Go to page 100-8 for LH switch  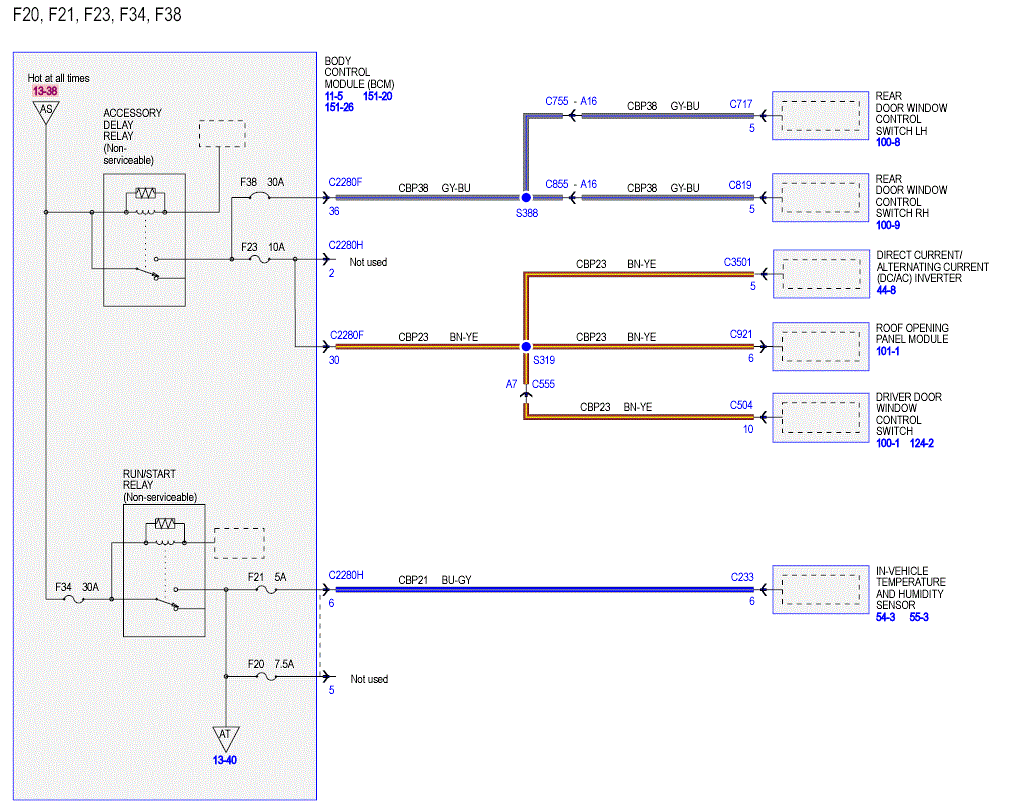click(x=888, y=142)
